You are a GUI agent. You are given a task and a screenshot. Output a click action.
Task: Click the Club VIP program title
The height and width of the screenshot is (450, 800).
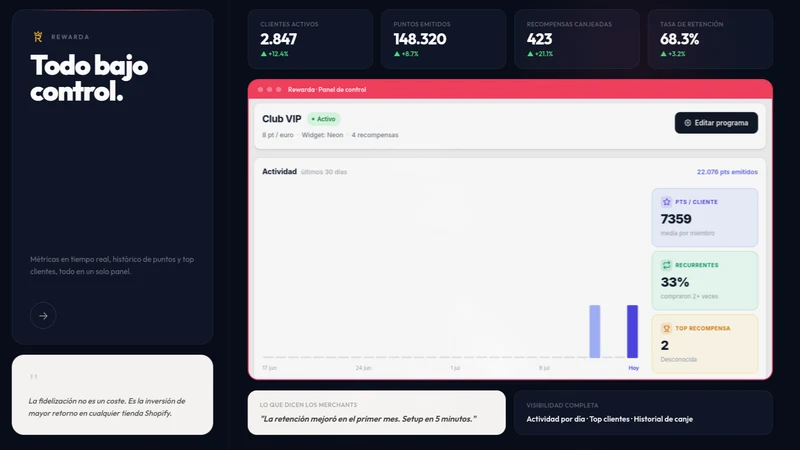282,119
